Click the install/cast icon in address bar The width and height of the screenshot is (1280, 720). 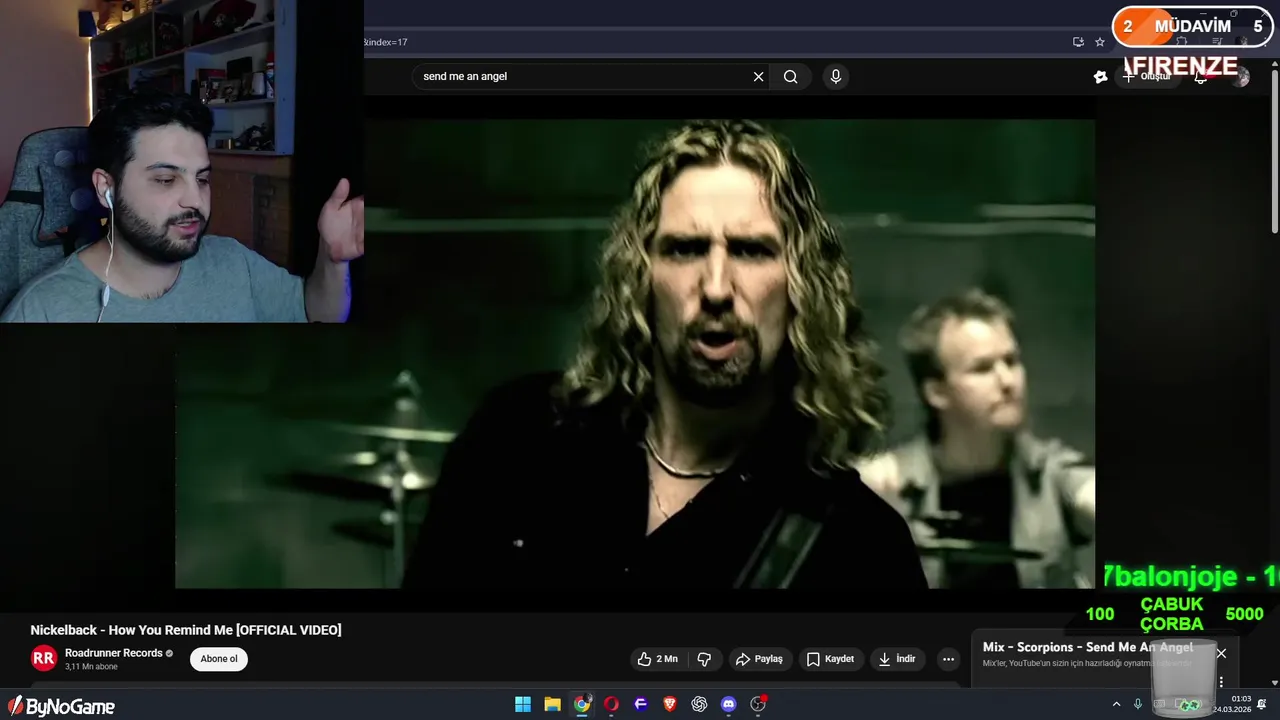click(x=1078, y=42)
